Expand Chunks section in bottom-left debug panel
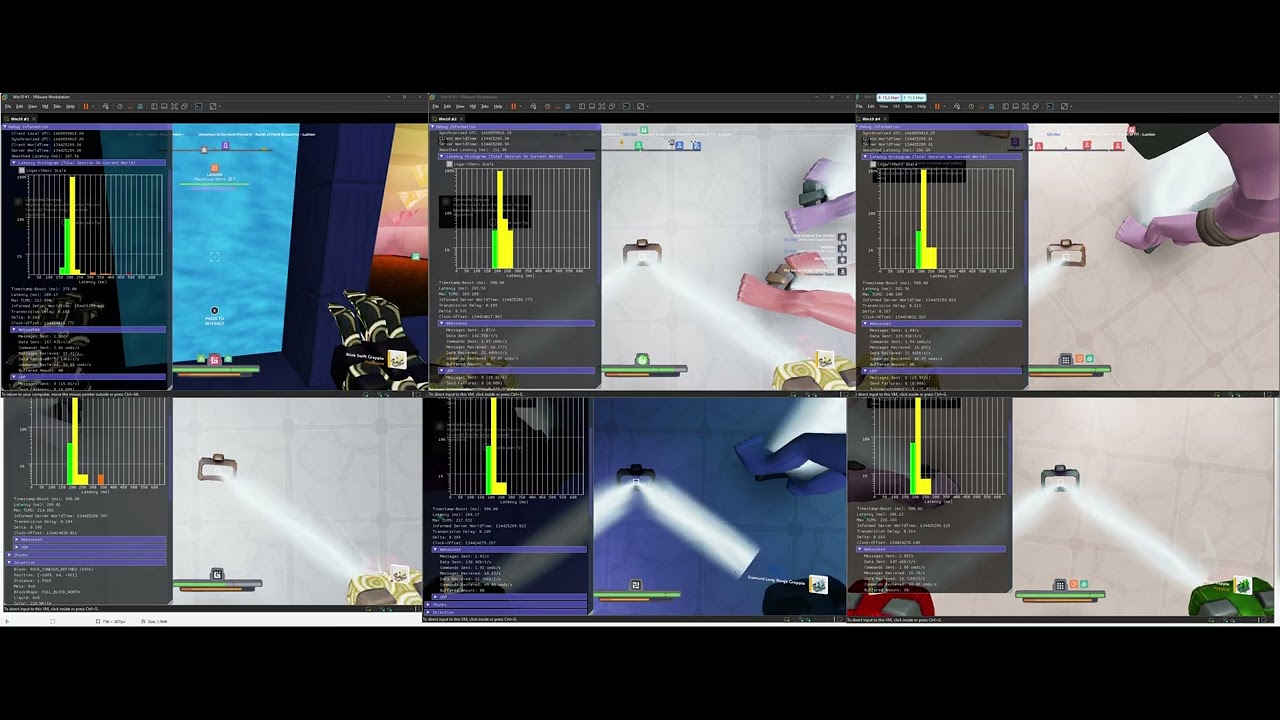The width and height of the screenshot is (1280, 720). coord(86,554)
